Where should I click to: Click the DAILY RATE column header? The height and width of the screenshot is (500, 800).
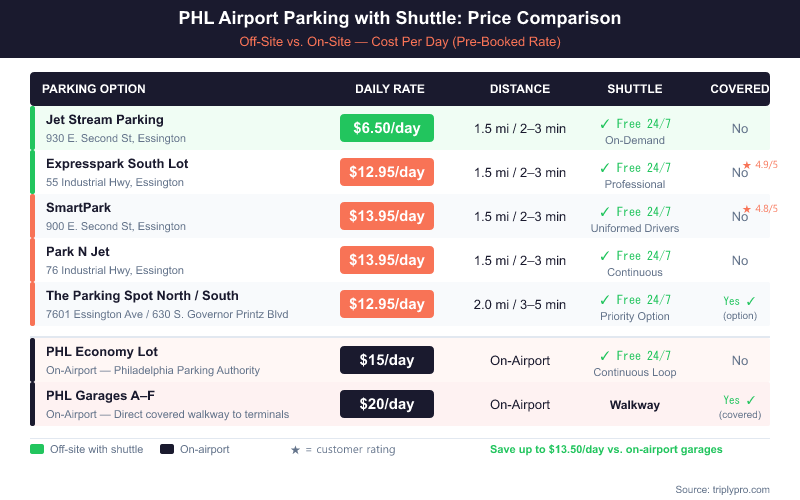(390, 89)
